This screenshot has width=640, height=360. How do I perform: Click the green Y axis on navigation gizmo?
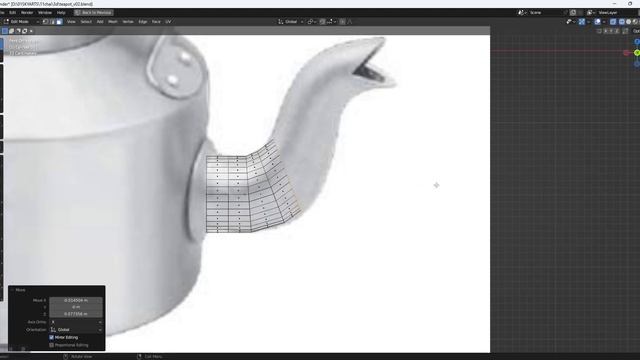click(637, 53)
